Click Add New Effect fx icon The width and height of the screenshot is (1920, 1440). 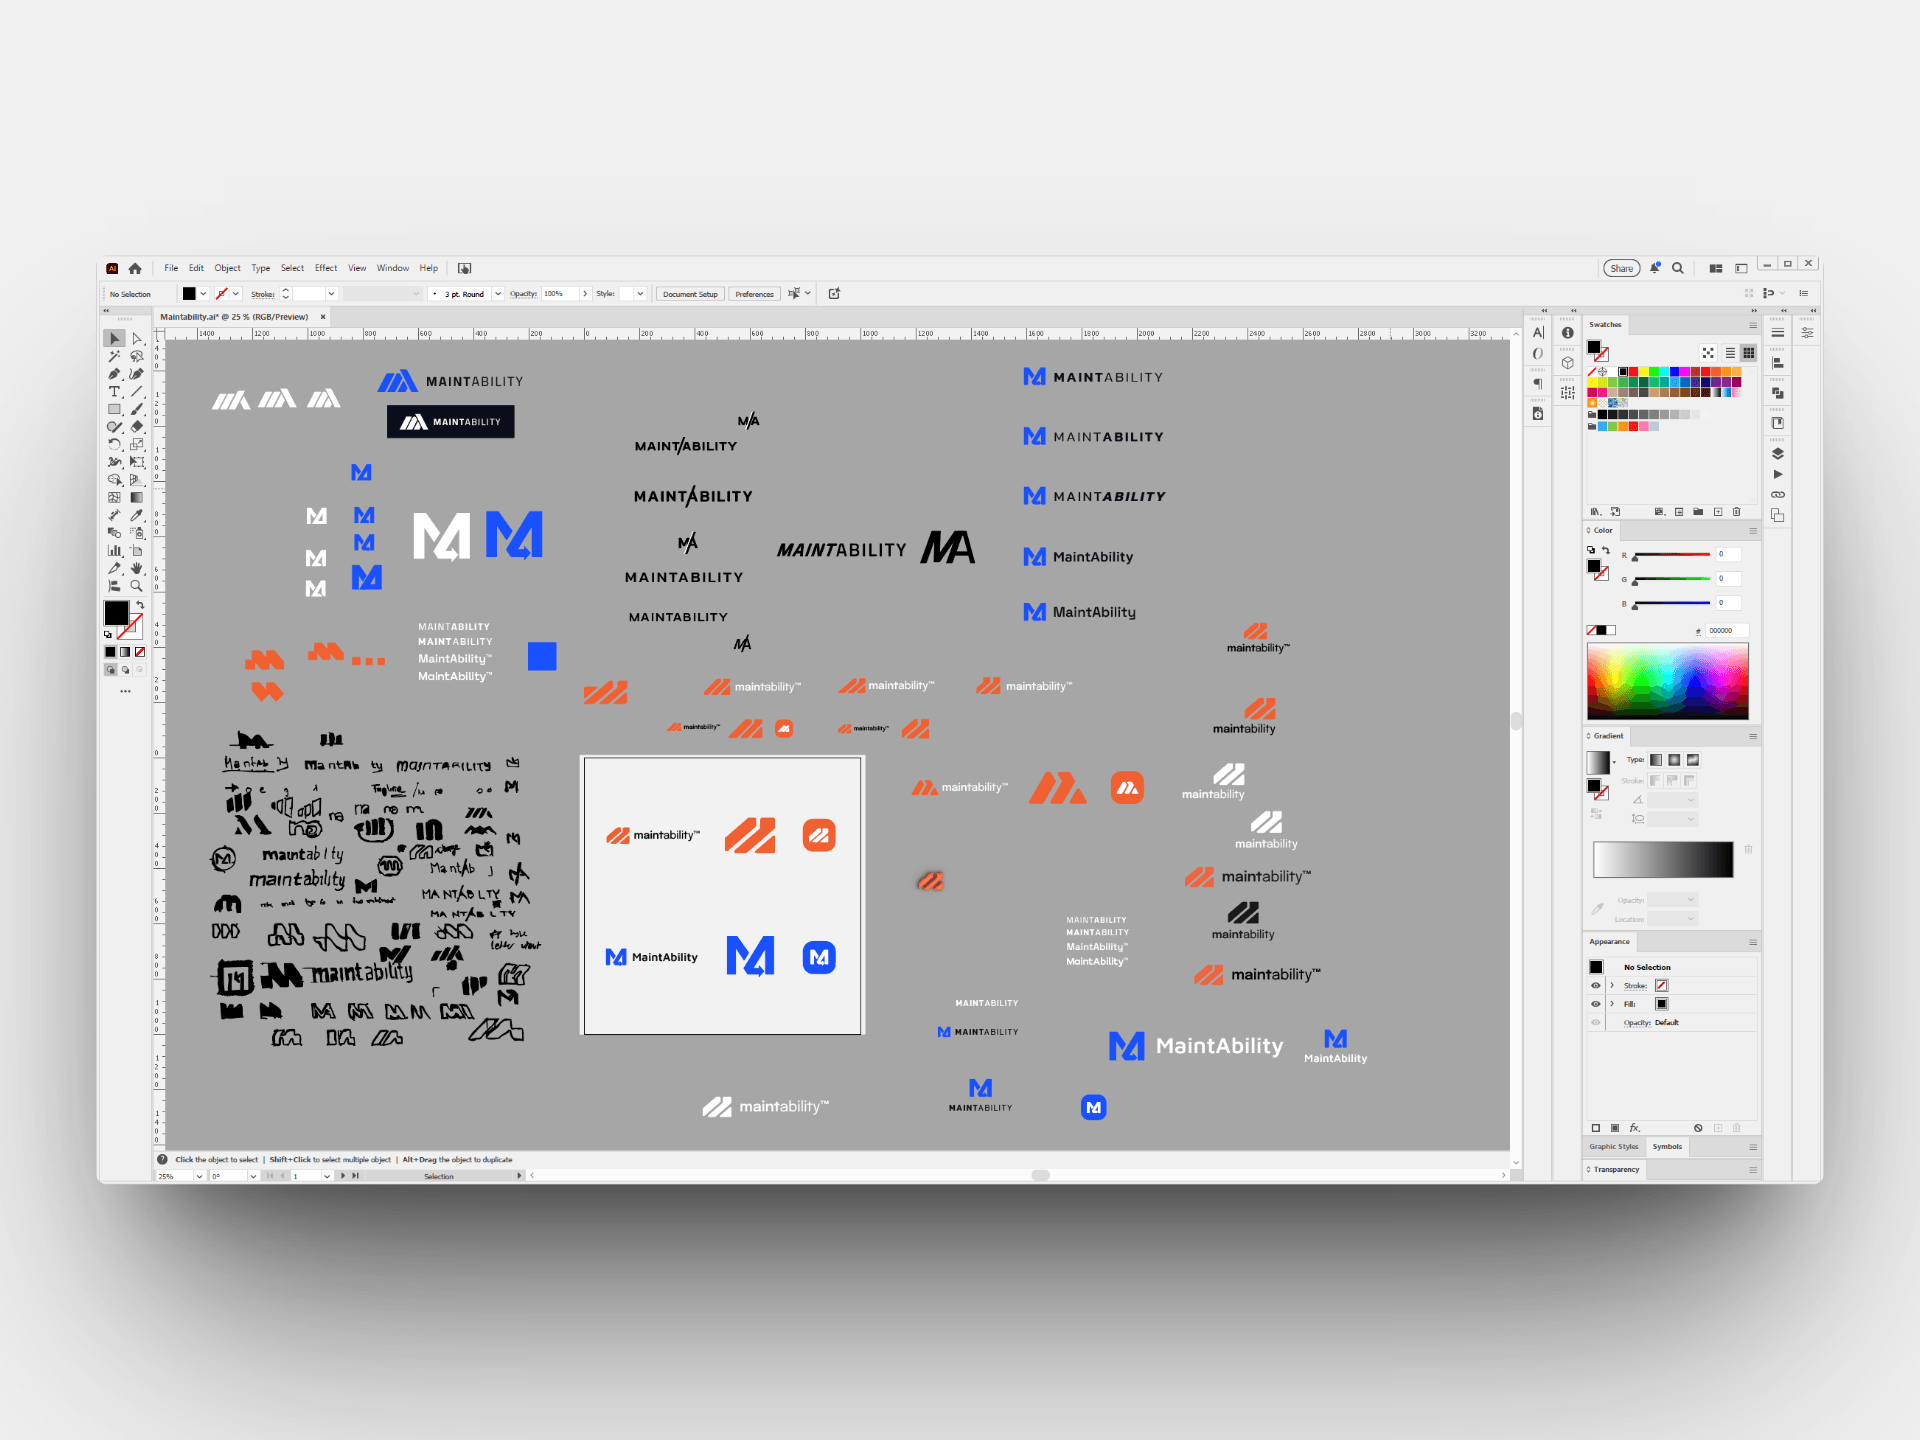point(1635,1128)
